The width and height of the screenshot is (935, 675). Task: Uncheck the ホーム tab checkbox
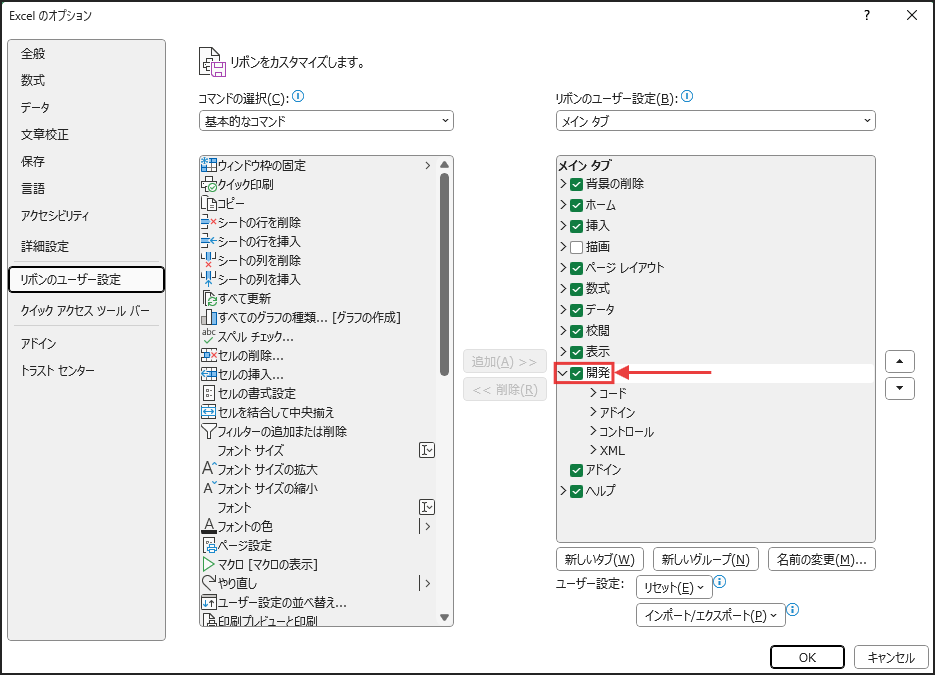point(576,205)
